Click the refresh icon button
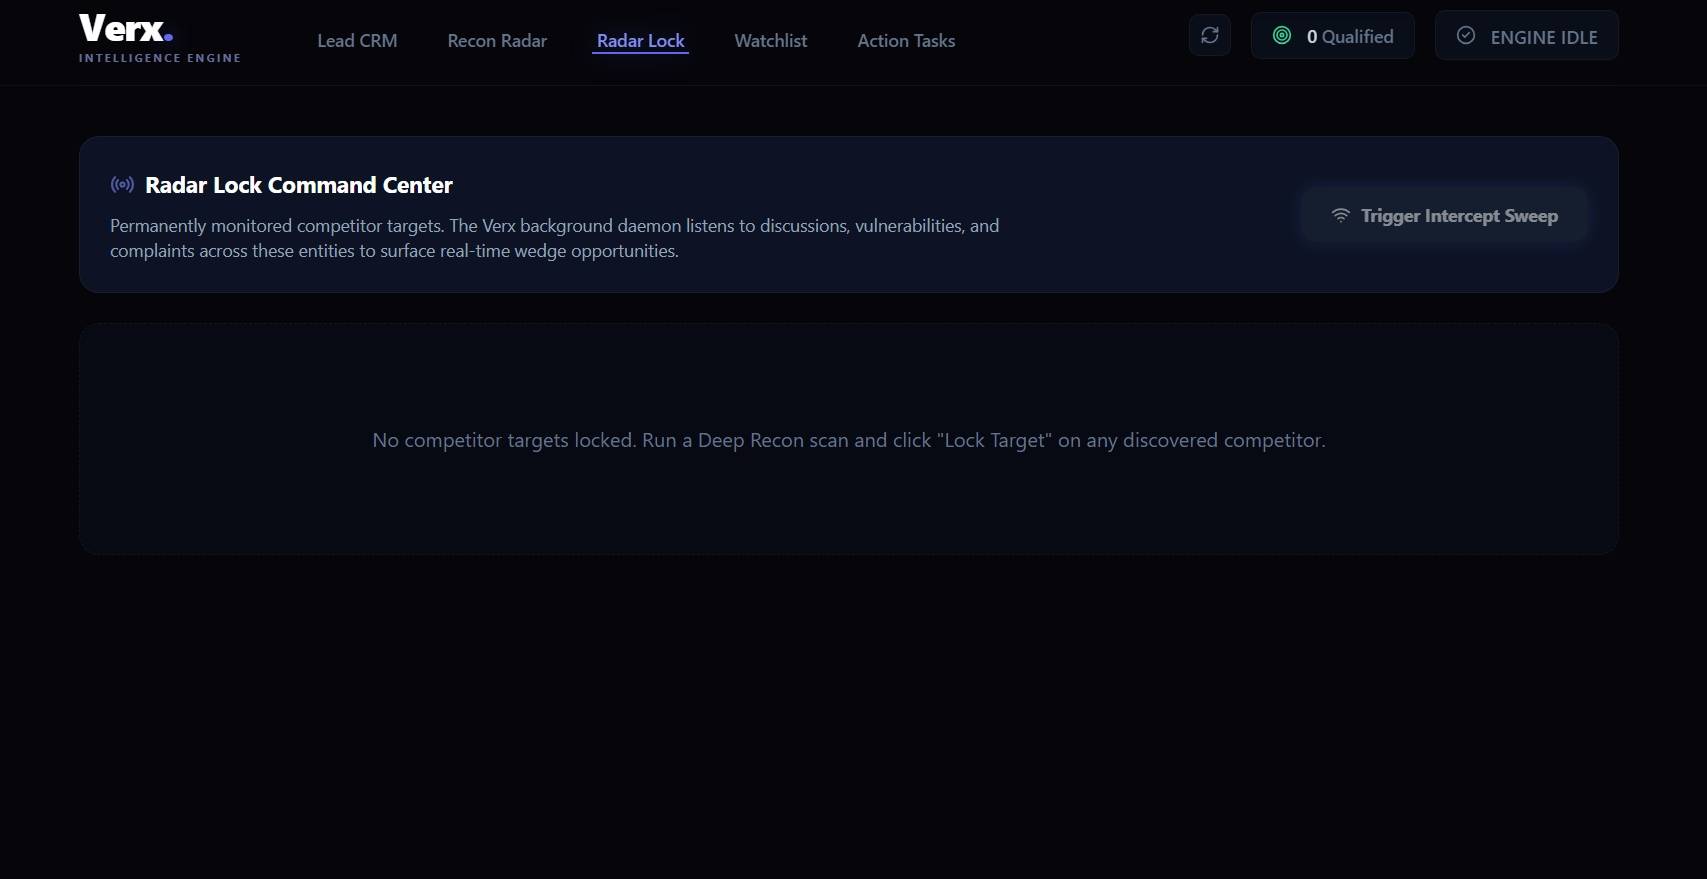 click(x=1209, y=36)
